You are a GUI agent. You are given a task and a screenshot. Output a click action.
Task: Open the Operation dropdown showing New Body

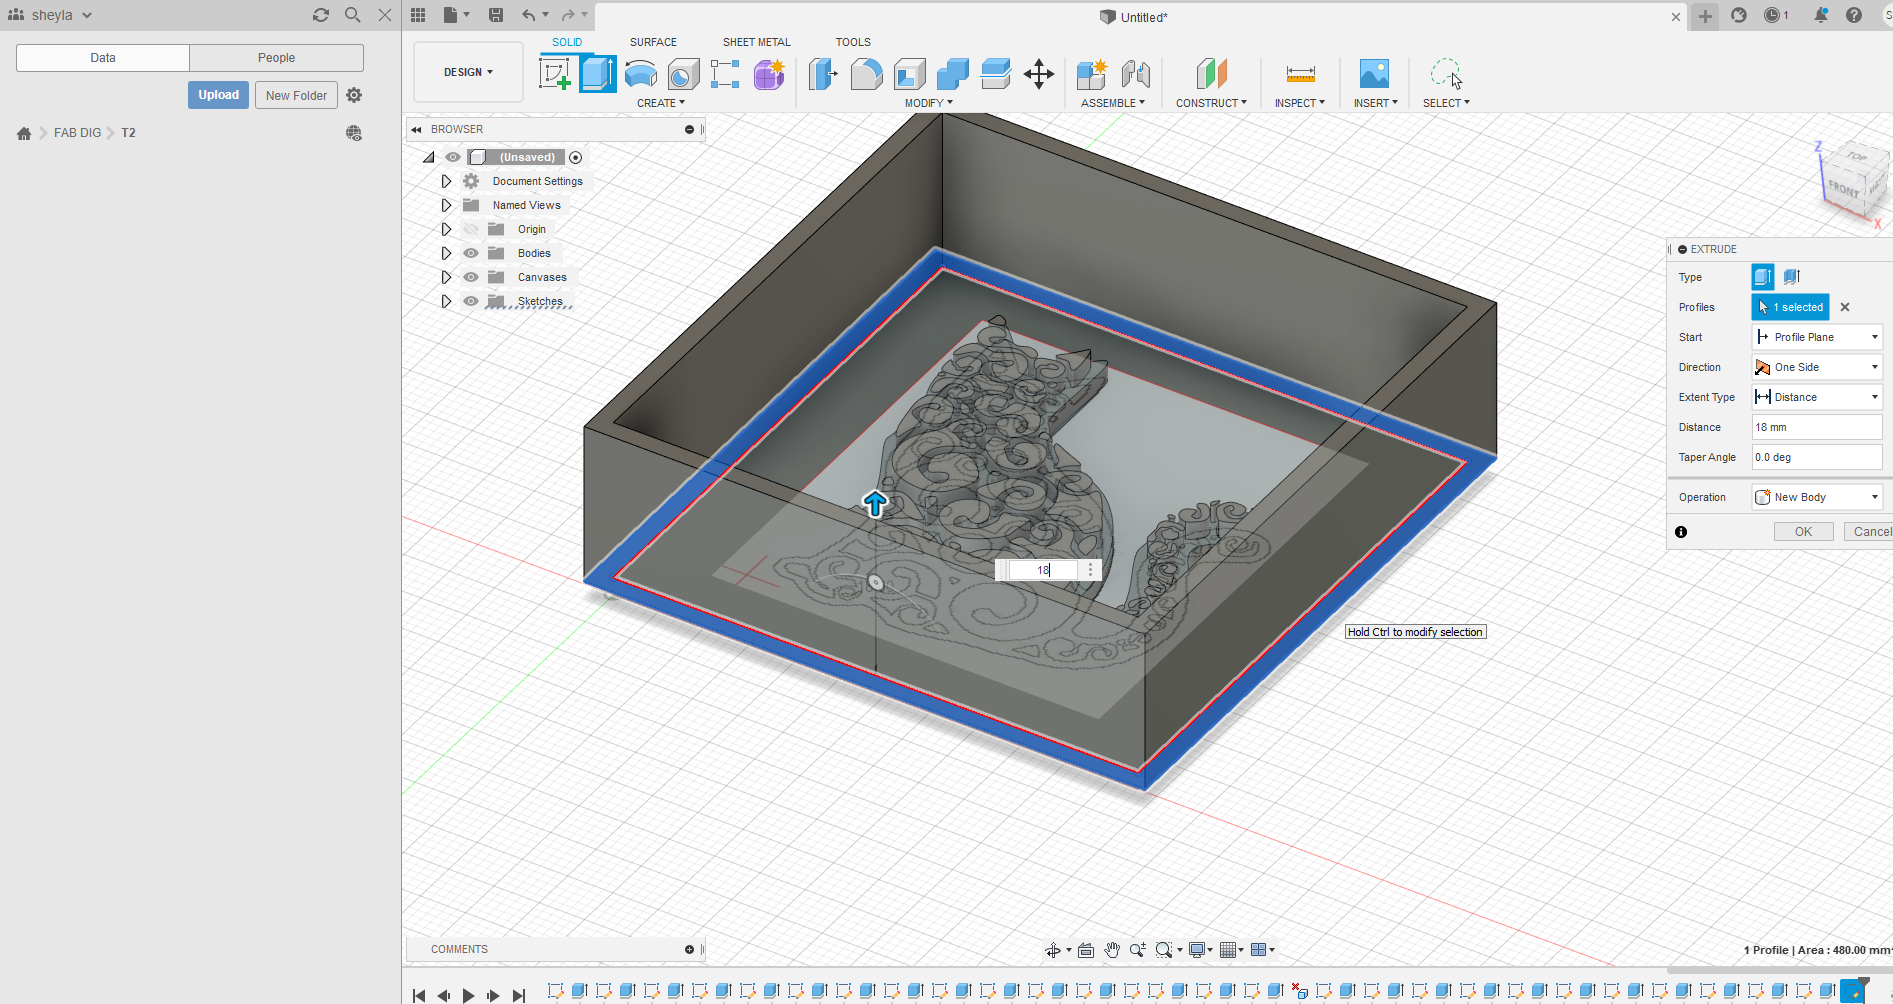[1817, 497]
